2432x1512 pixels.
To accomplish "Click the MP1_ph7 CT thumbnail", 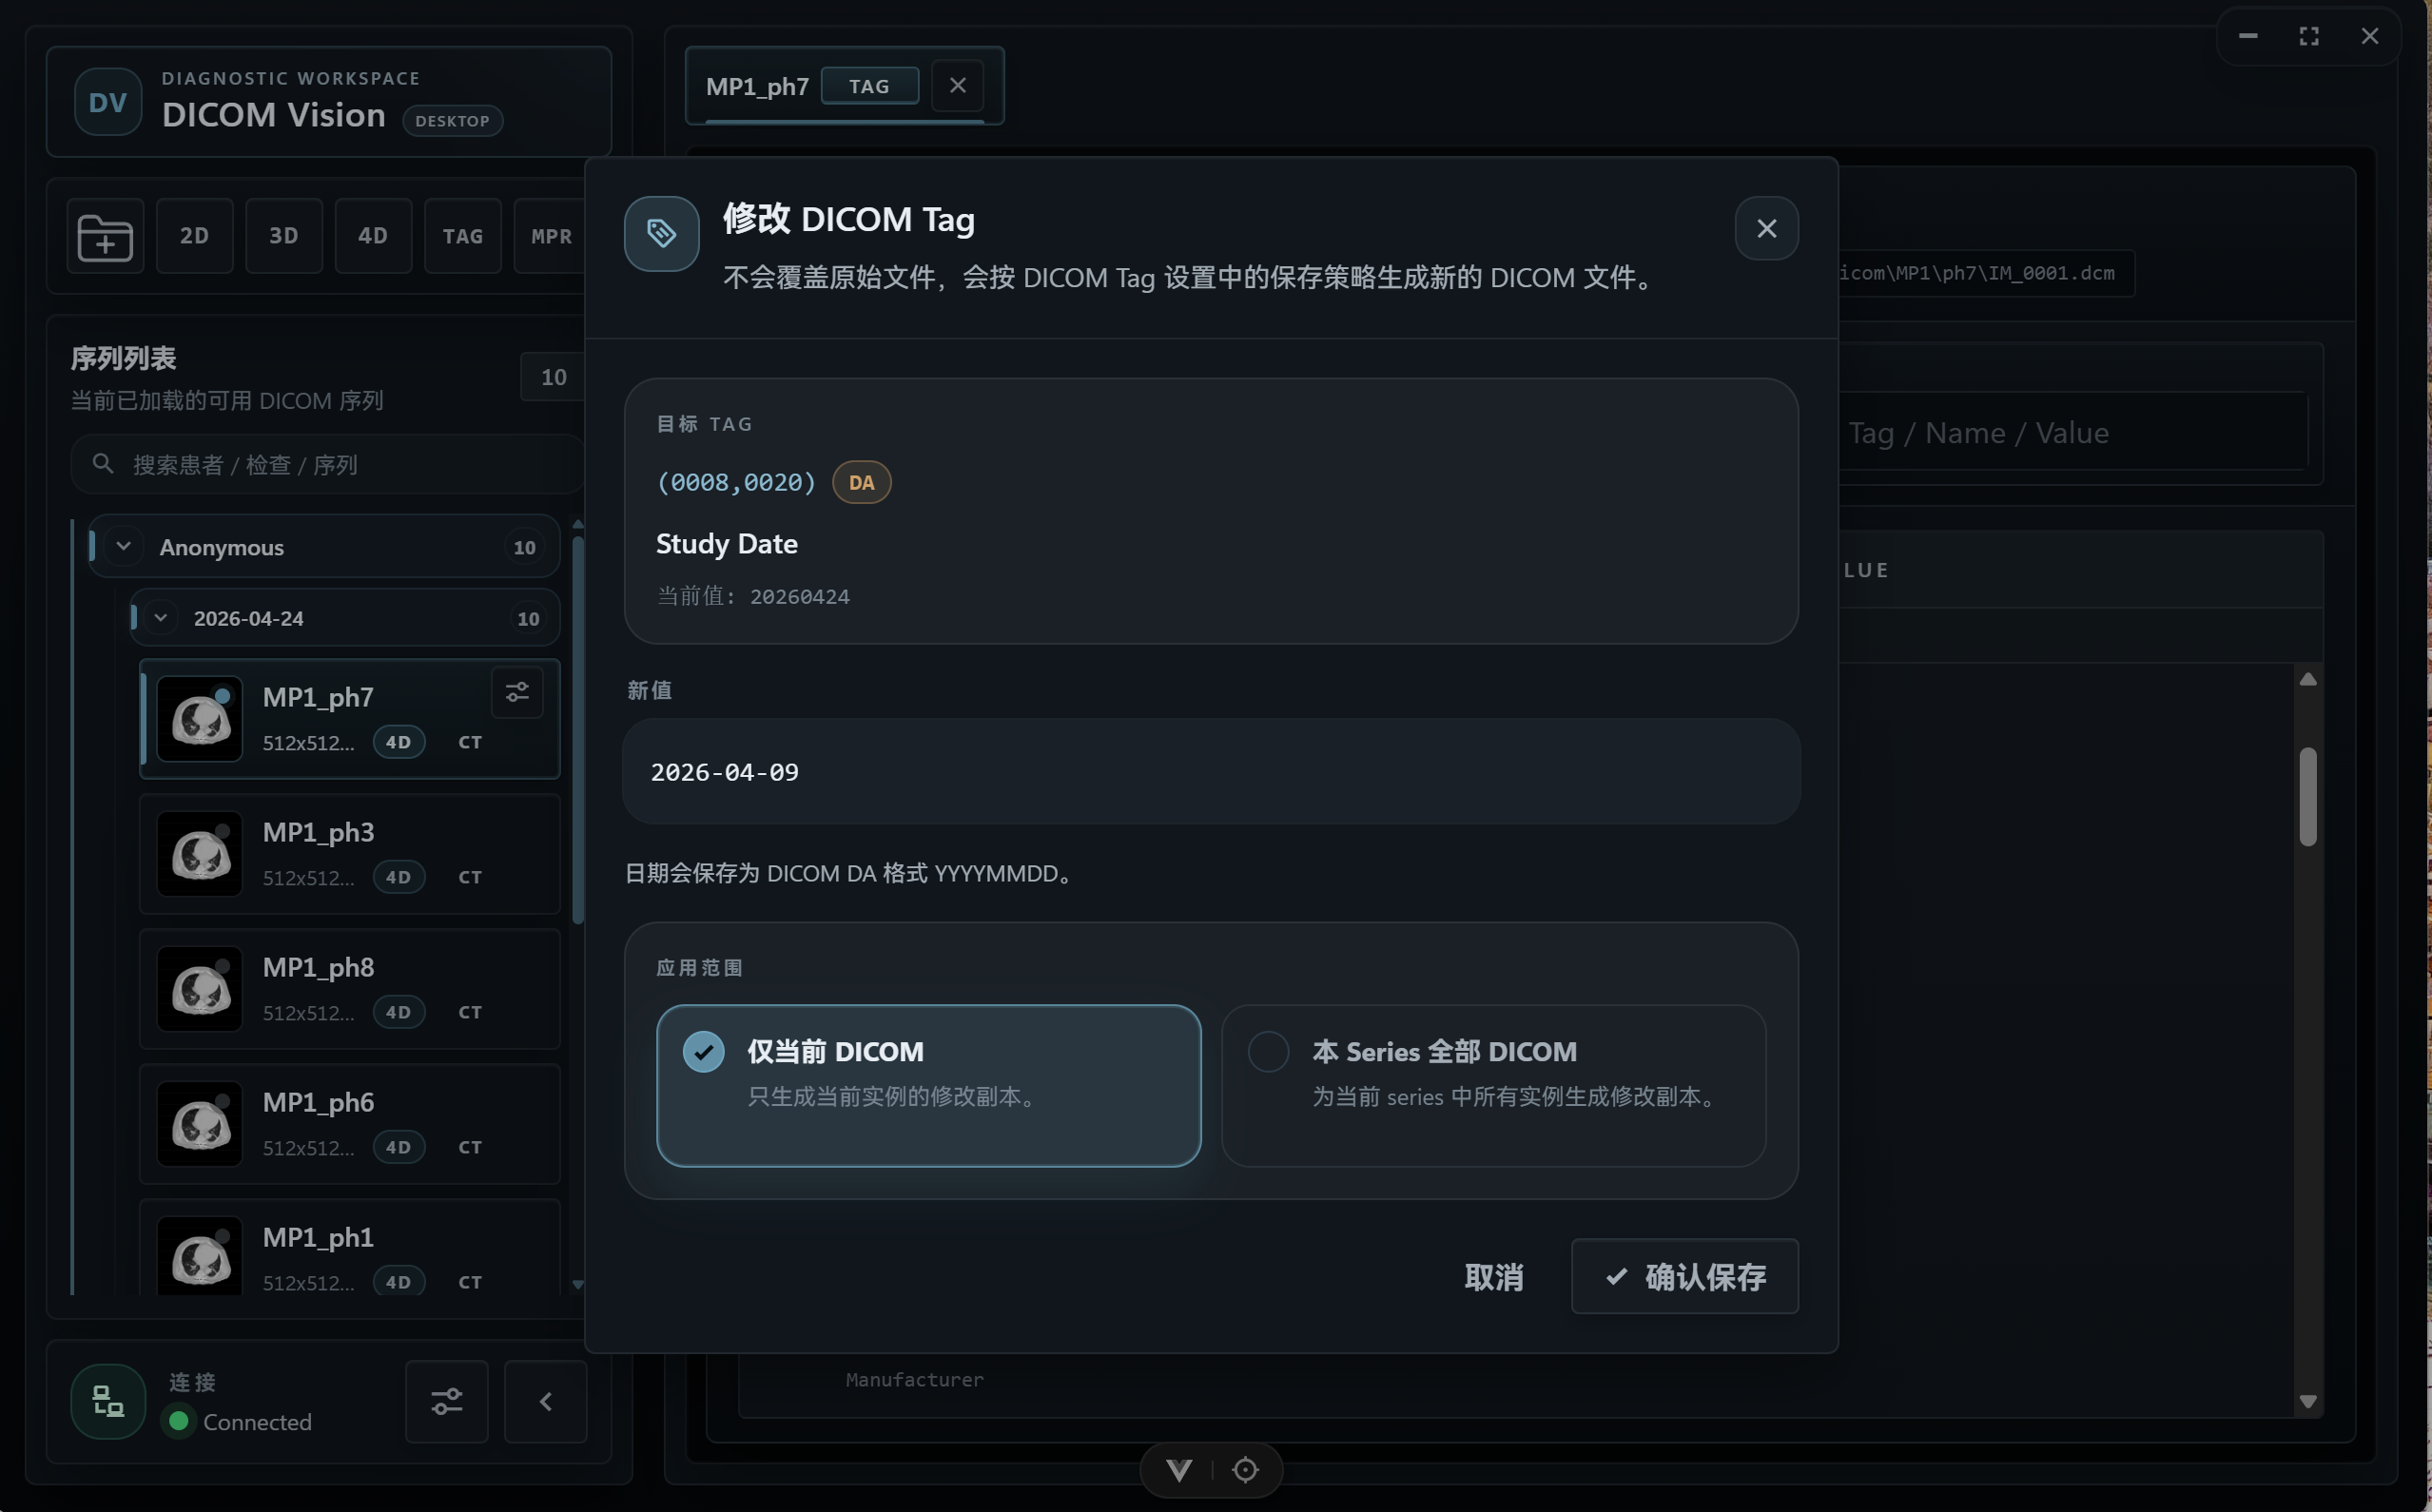I will coord(200,719).
